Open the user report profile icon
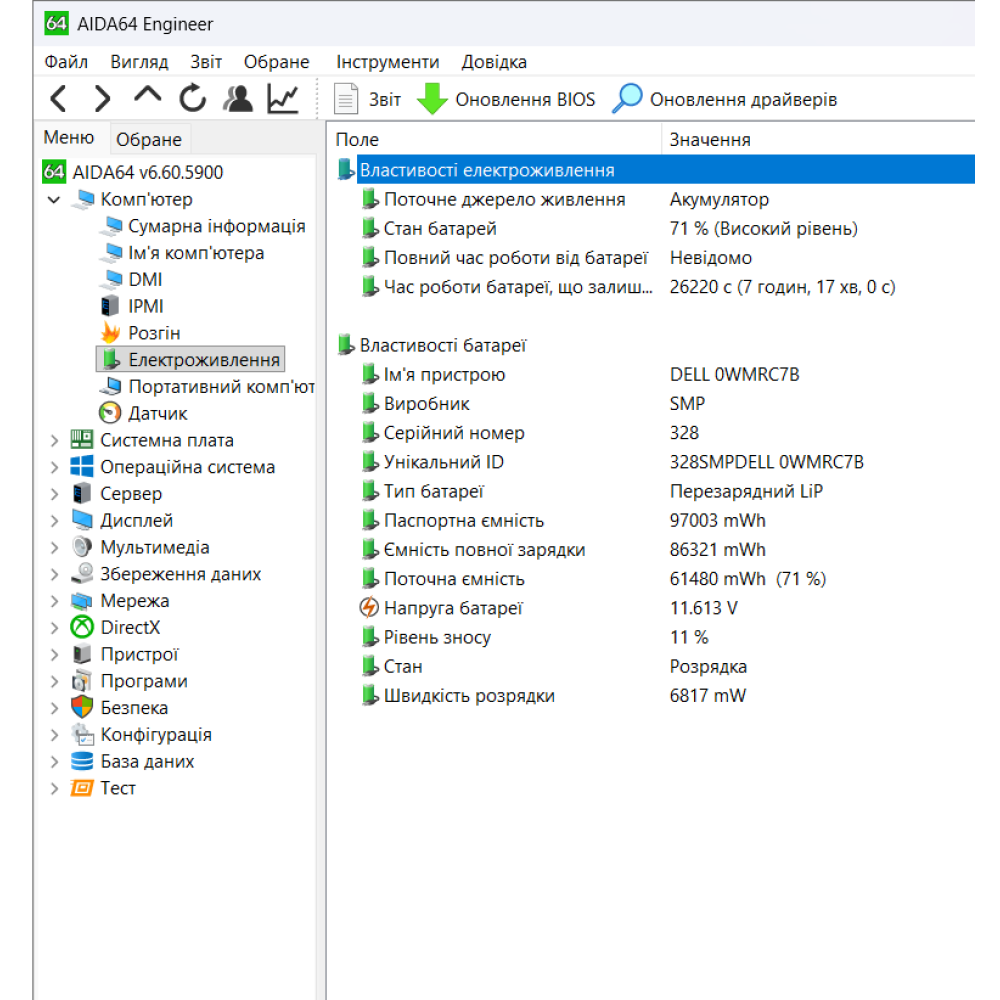Screen dimensions: 1000x1000 point(240,98)
